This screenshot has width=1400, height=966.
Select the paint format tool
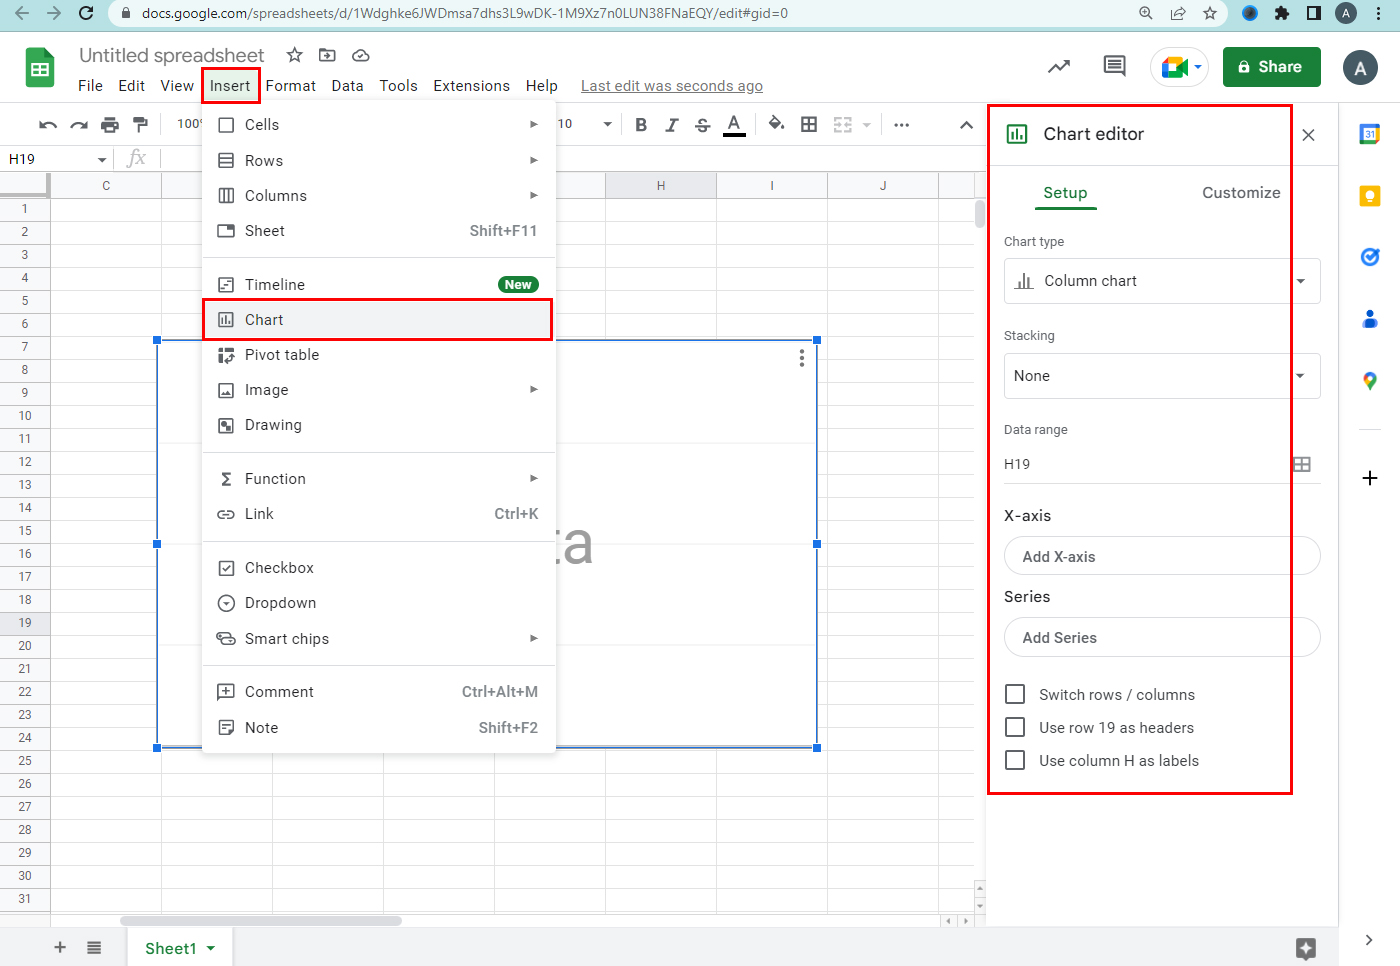(x=141, y=124)
